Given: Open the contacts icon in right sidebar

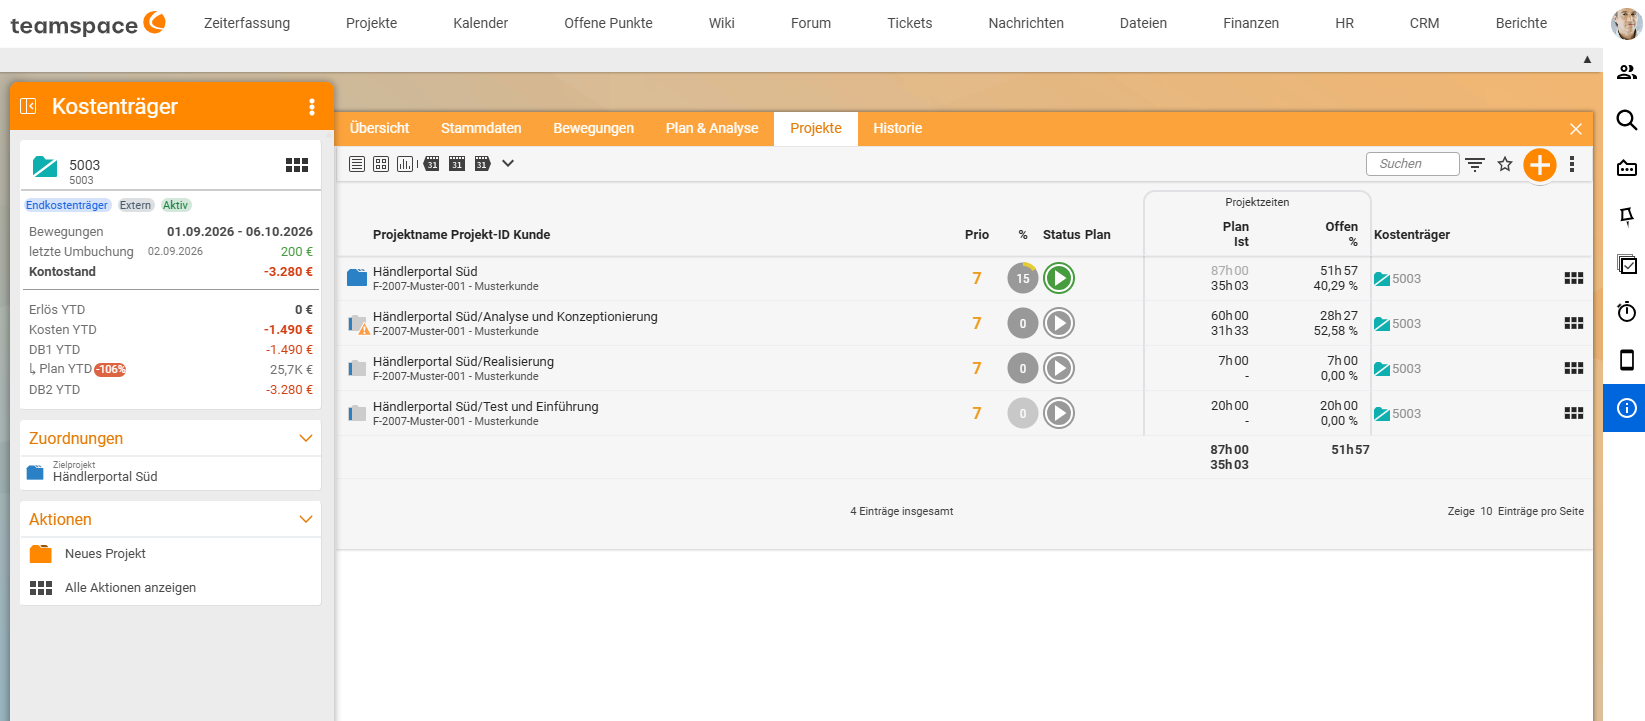Looking at the screenshot, I should (1627, 72).
